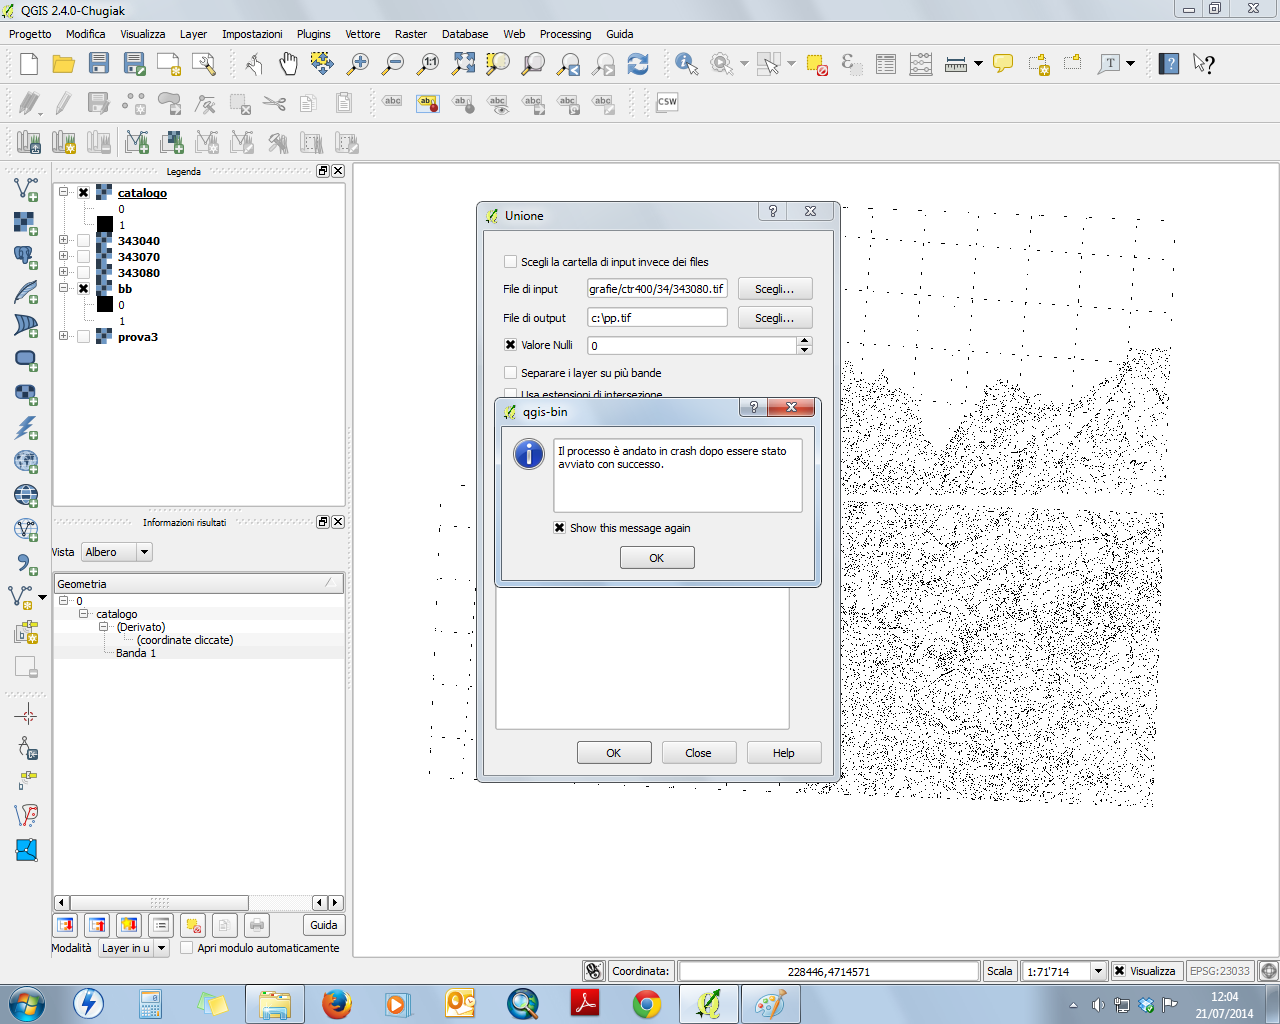Click the EPSG:23033 CRS button
Screen dimensions: 1280x1024
point(1219,971)
